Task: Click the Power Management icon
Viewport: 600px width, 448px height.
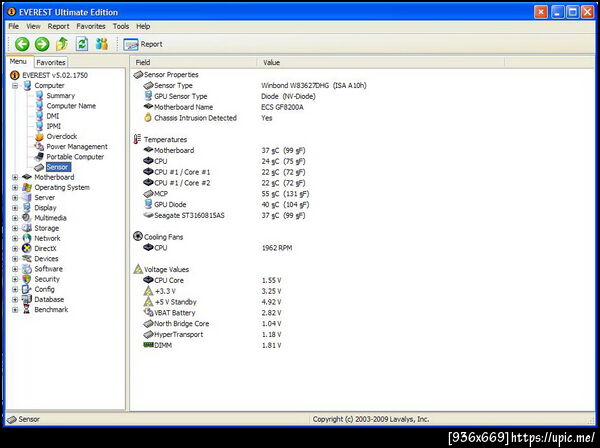Action: (39, 147)
